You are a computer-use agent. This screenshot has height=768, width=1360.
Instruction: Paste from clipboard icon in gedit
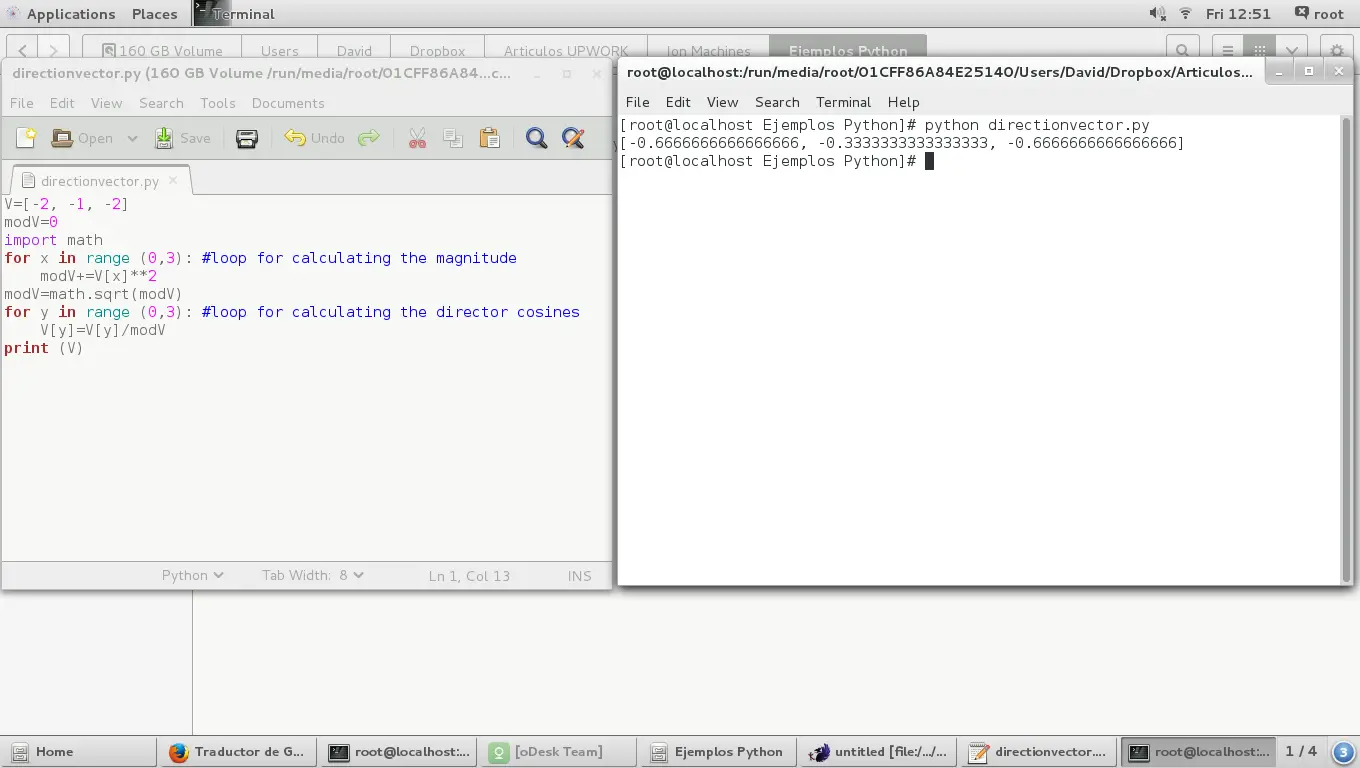[x=489, y=138]
